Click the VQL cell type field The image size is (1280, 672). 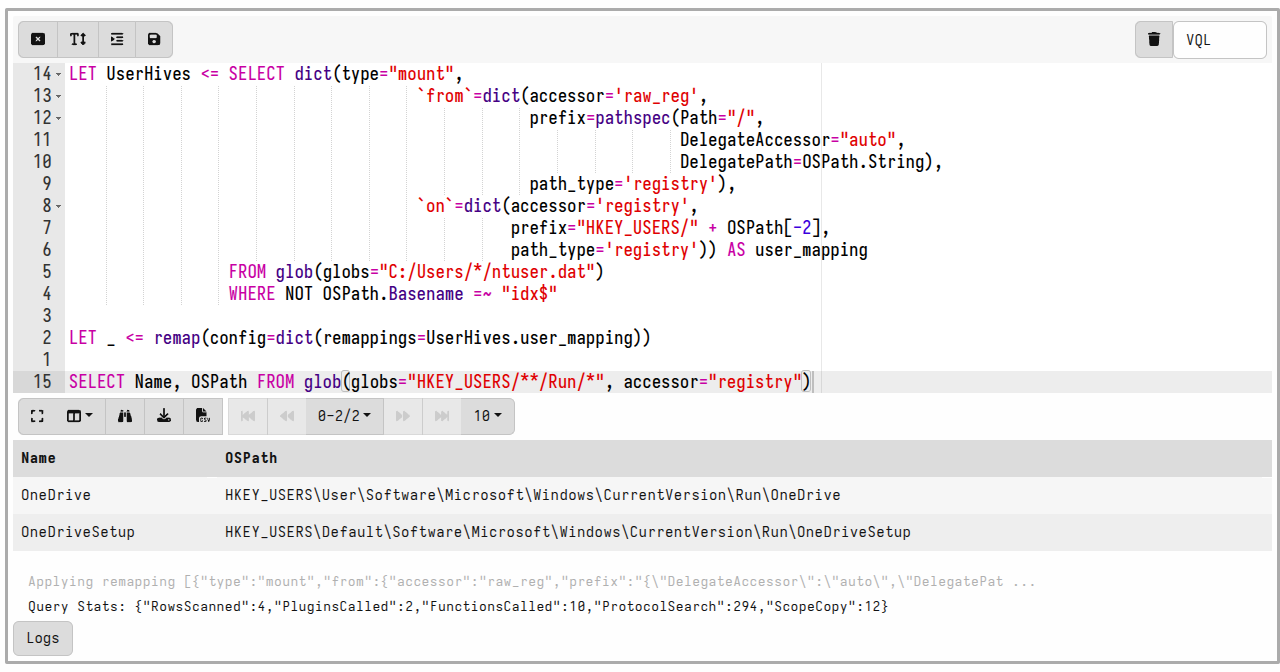[1219, 40]
